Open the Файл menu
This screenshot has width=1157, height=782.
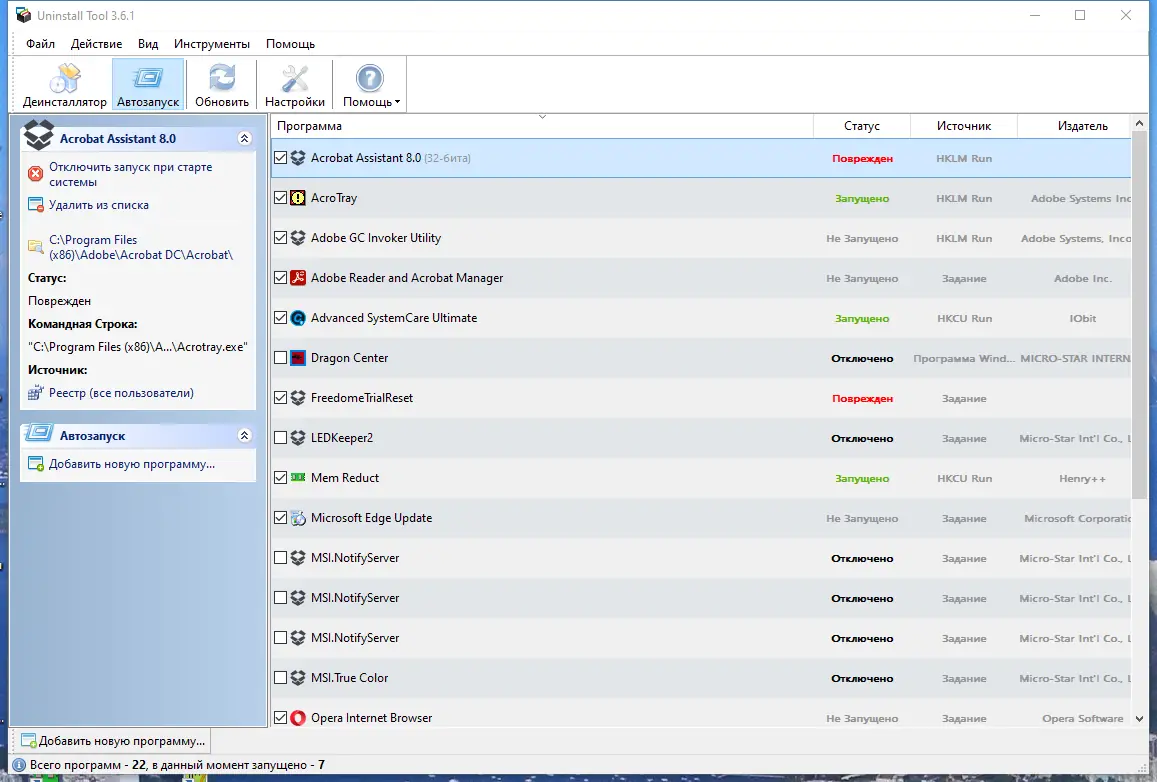(41, 44)
